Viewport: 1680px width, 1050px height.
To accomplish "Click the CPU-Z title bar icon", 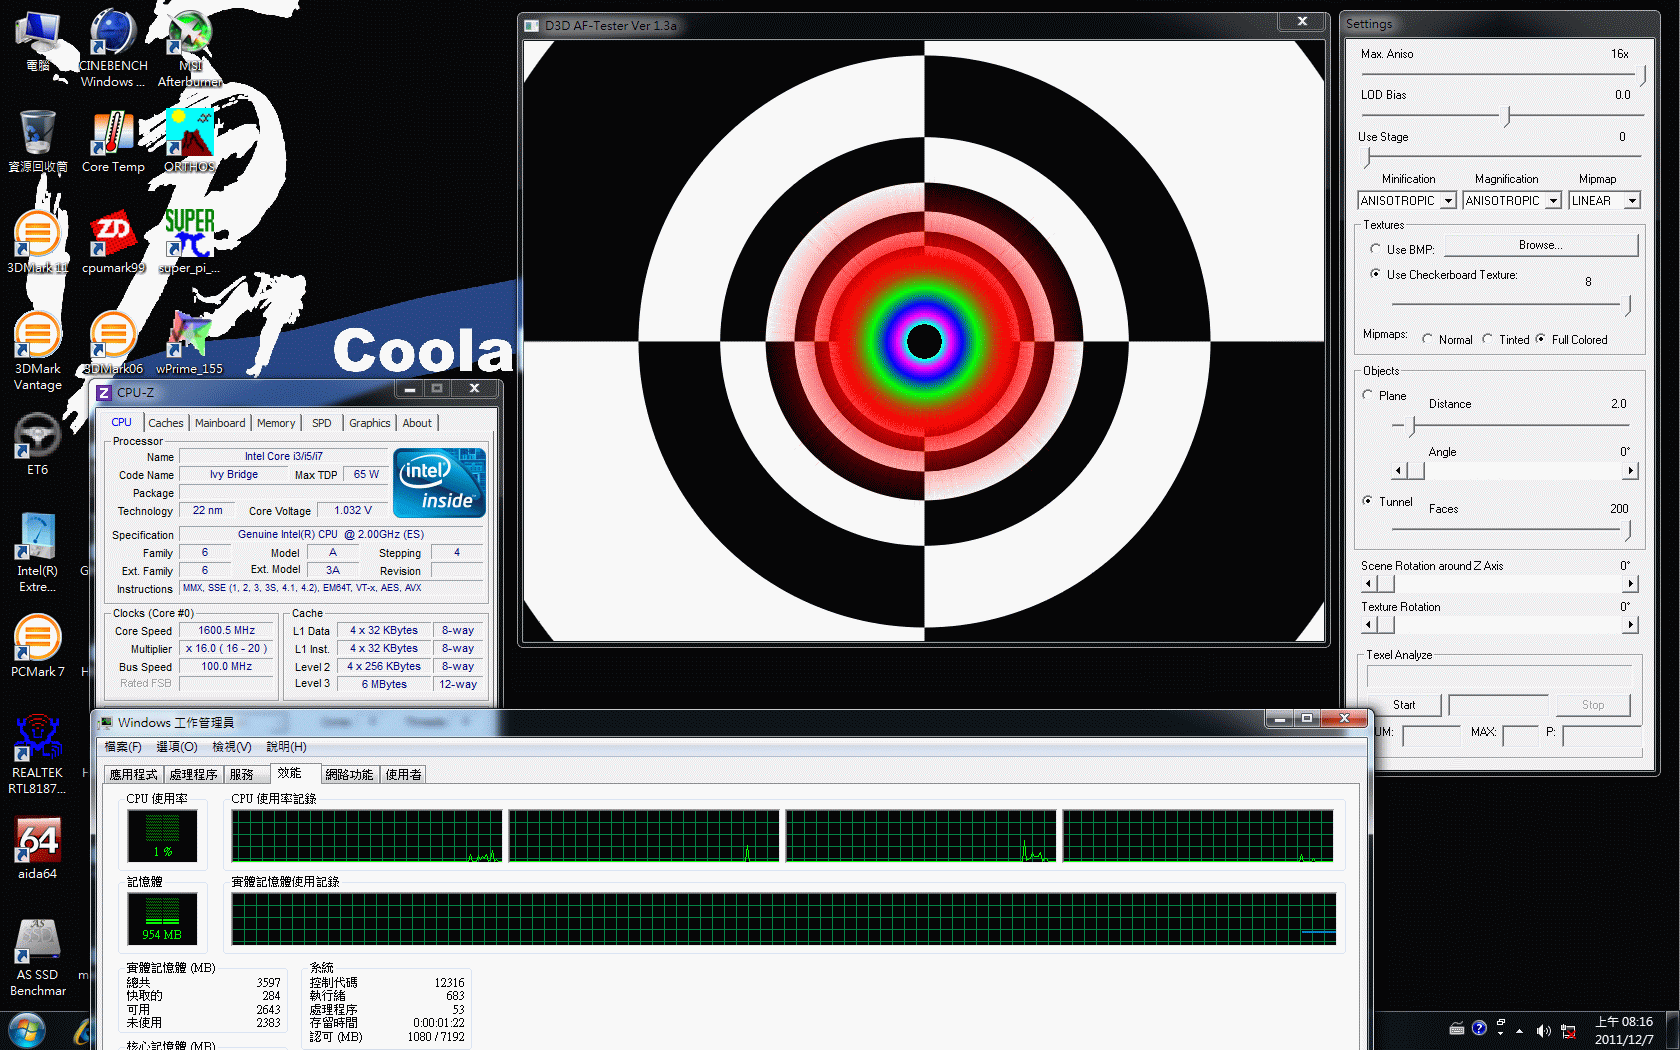I will [104, 392].
